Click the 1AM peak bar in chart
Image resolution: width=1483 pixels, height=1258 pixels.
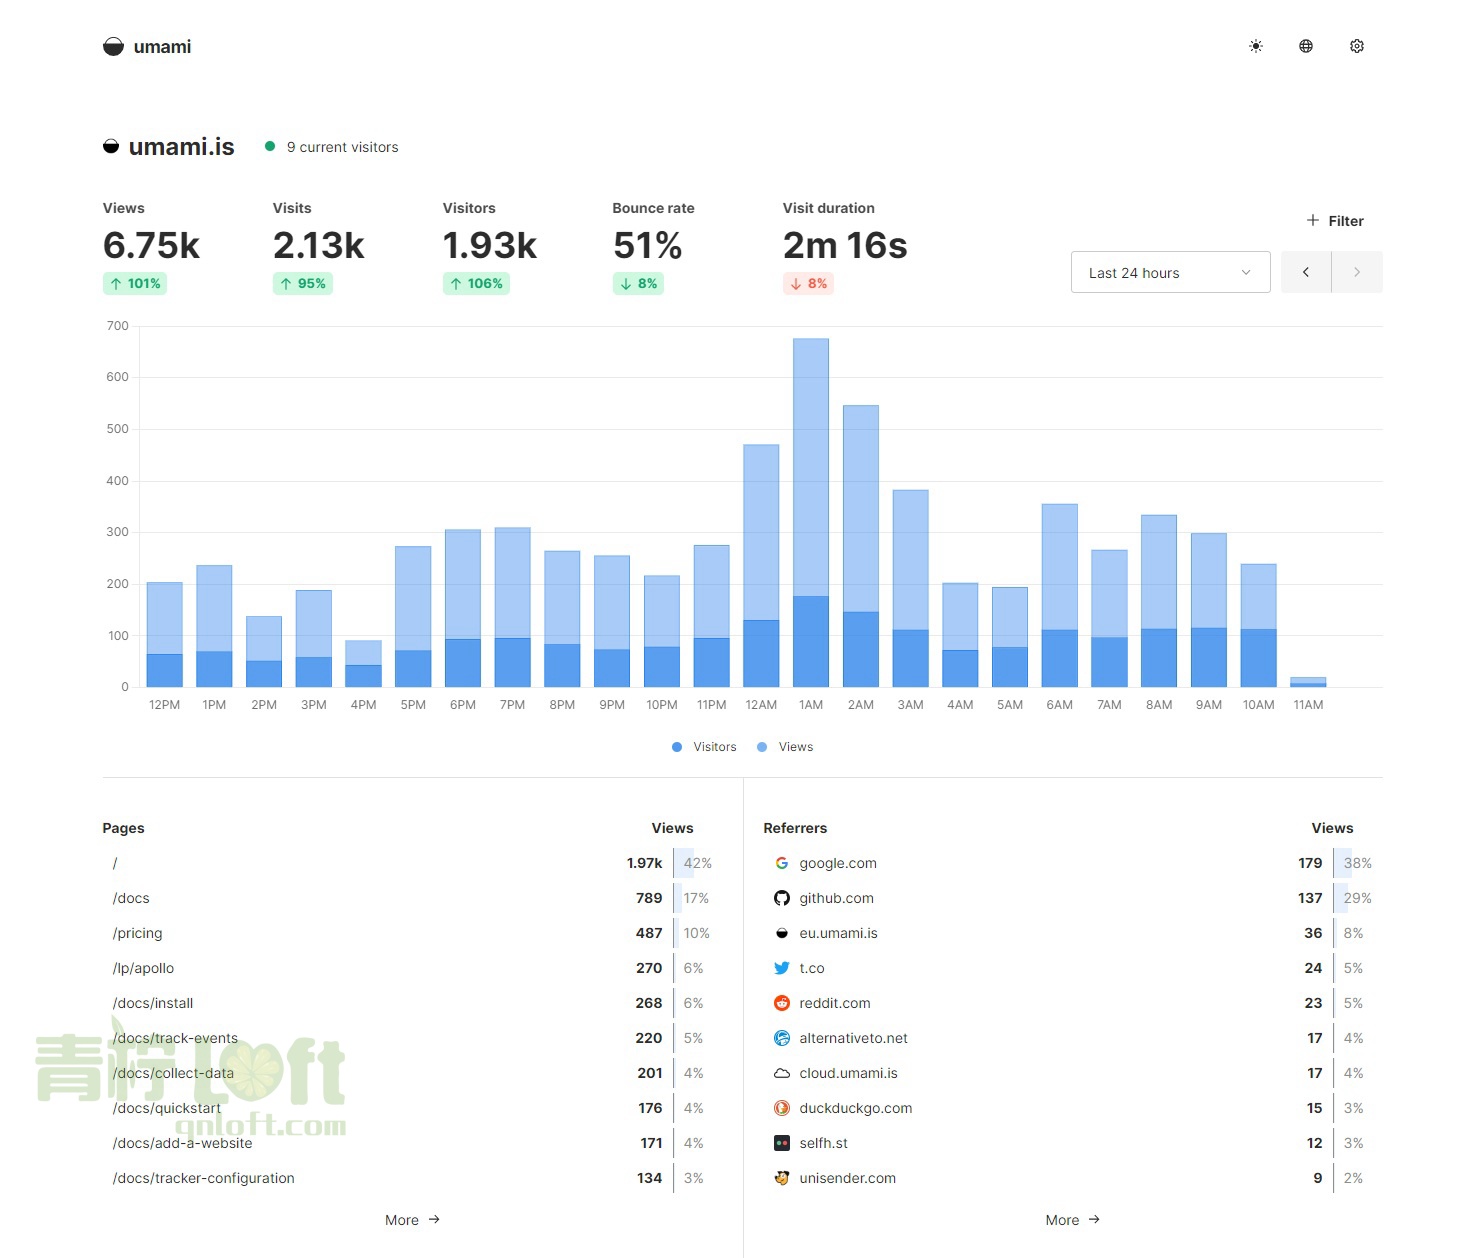[811, 513]
